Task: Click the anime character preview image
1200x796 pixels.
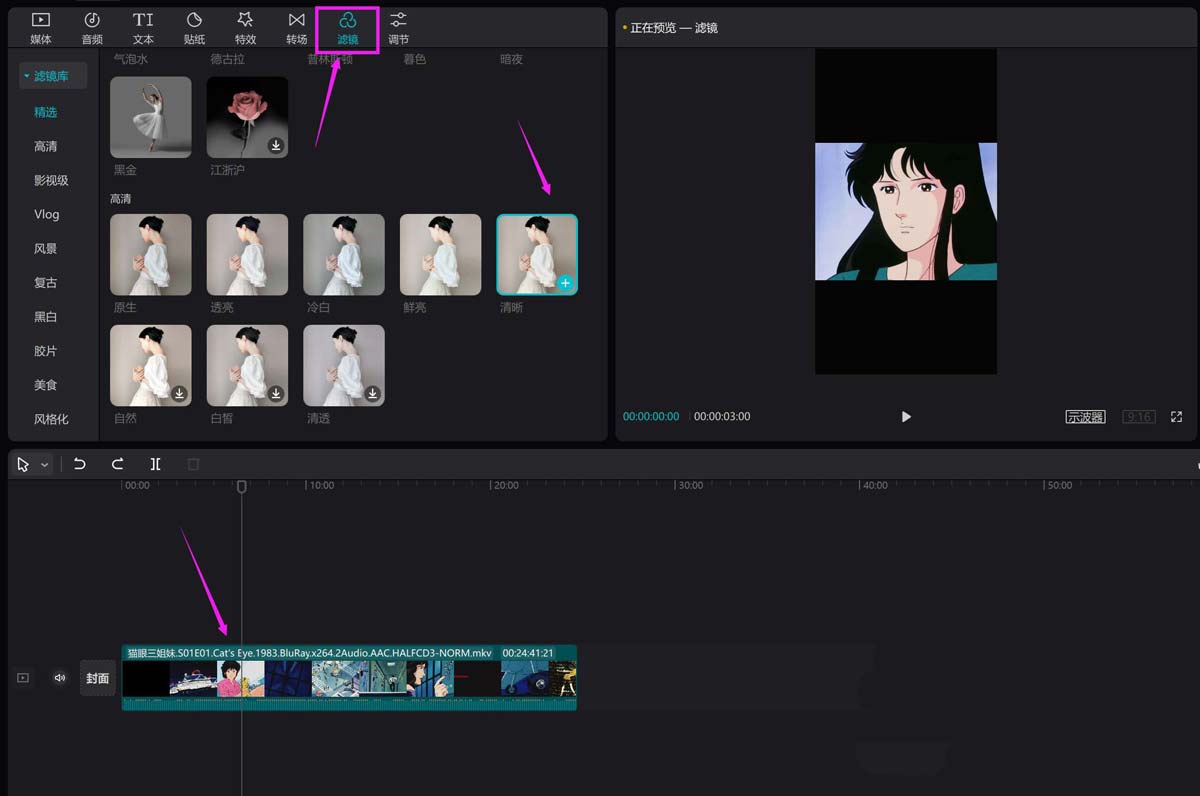Action: click(x=906, y=211)
